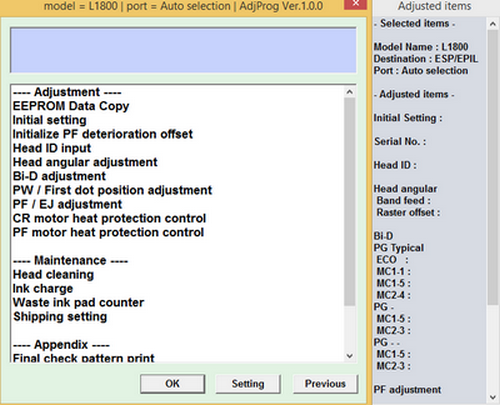
Task: Click the Adjusted items panel scroll-up arrow
Action: tap(493, 24)
